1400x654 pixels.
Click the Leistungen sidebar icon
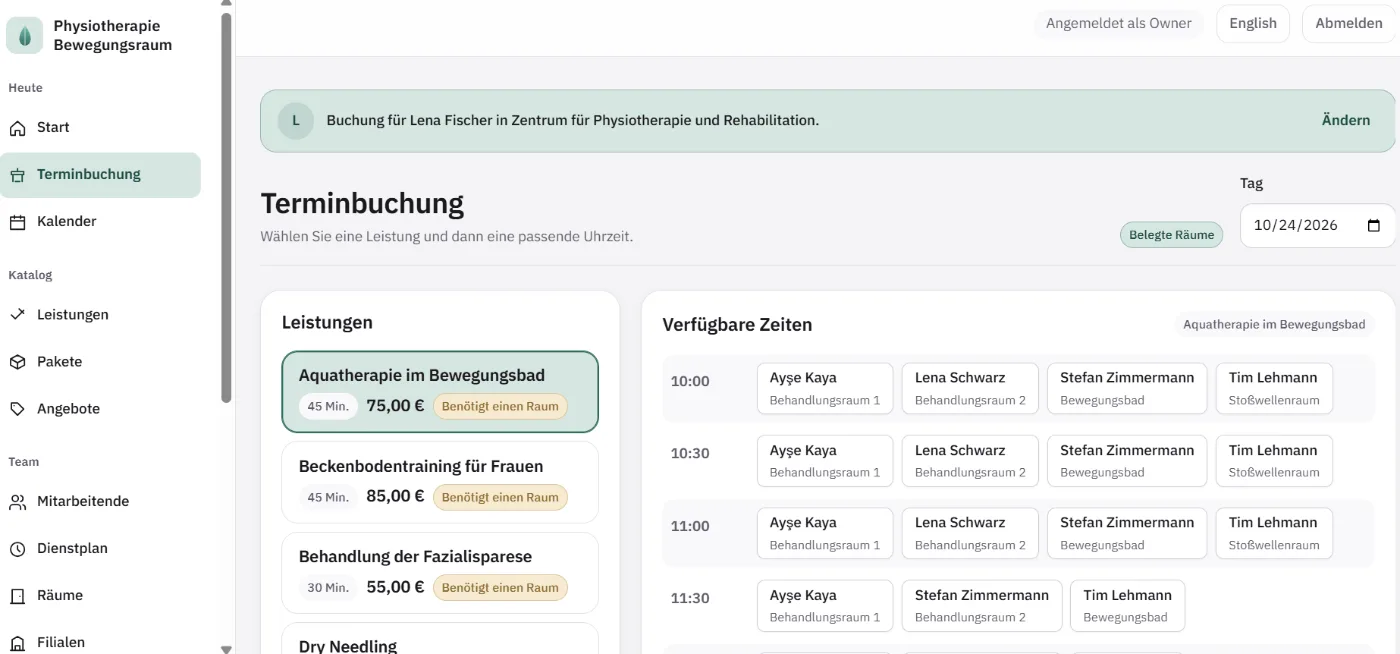(17, 315)
